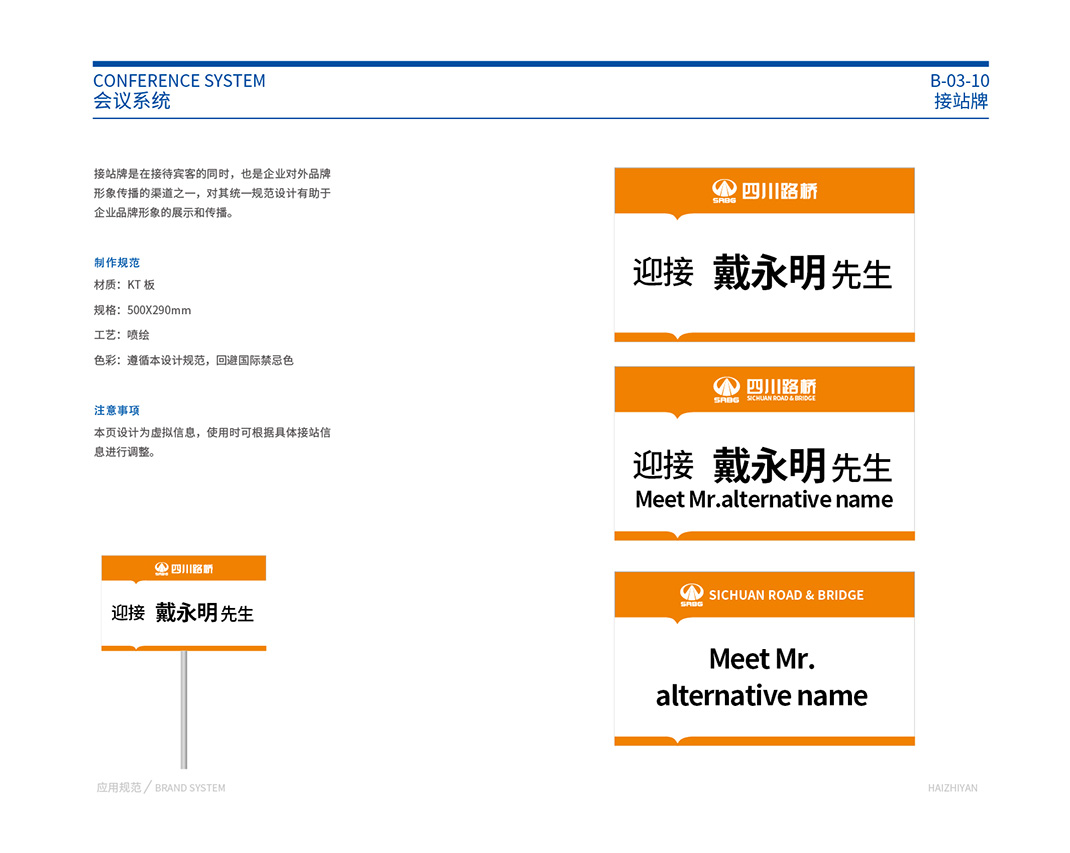Click the 四川路桥 wordmark on the top sign
1070x853 pixels.
[779, 190]
